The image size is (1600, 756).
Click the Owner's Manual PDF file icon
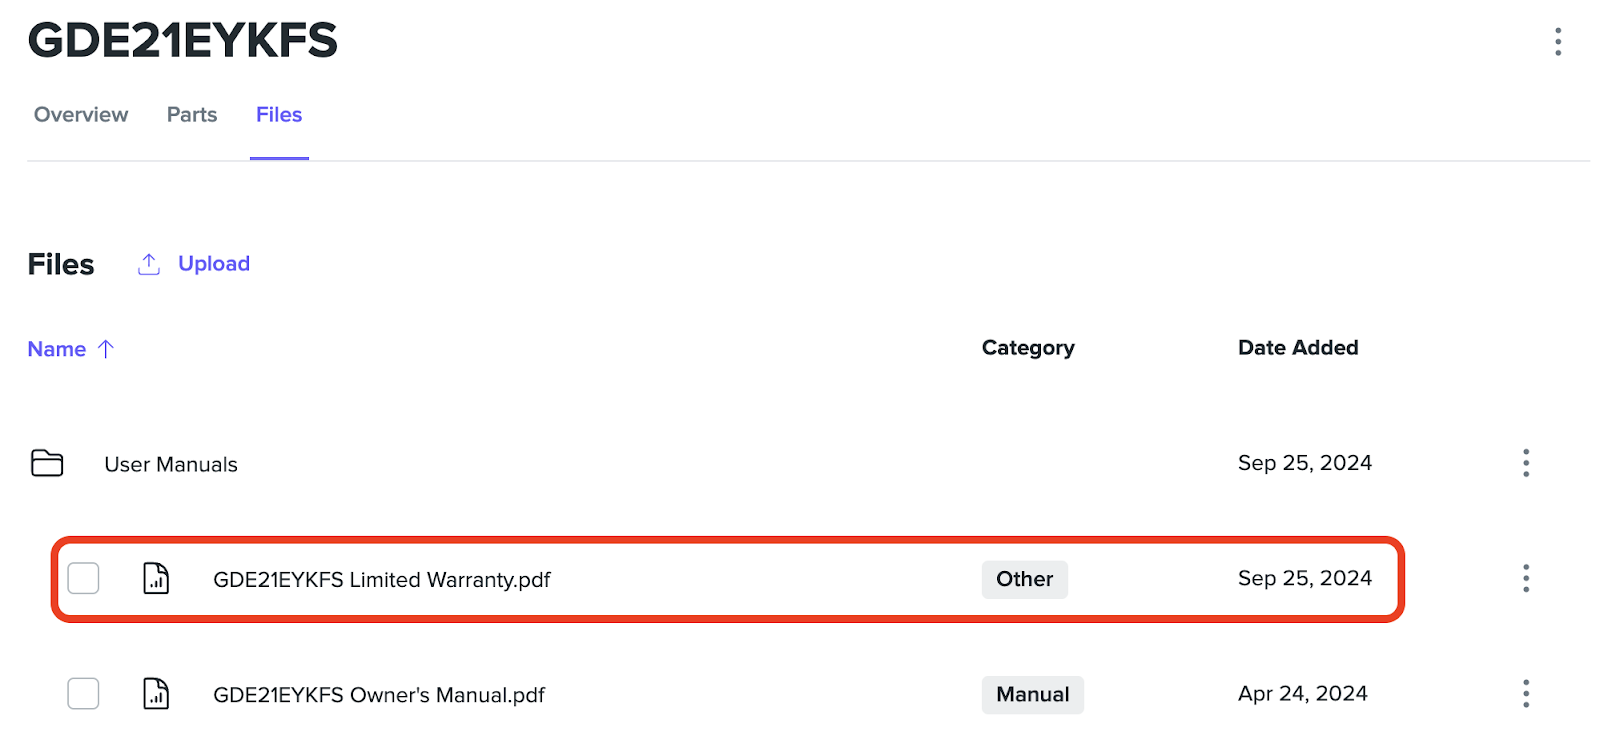tap(156, 693)
